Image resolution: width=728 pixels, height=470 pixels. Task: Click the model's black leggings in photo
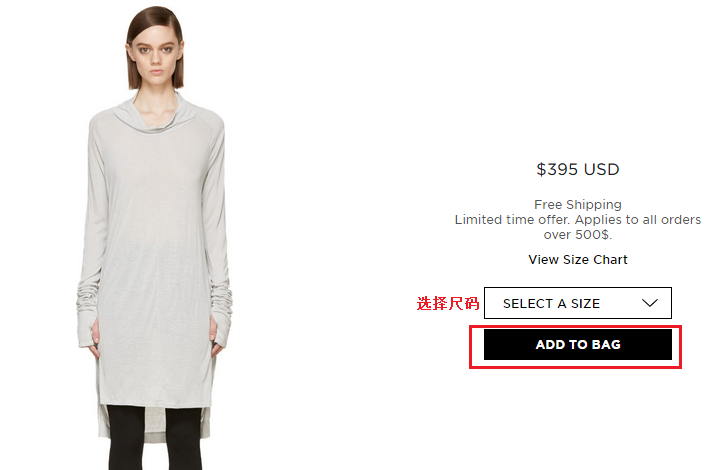pos(155,437)
